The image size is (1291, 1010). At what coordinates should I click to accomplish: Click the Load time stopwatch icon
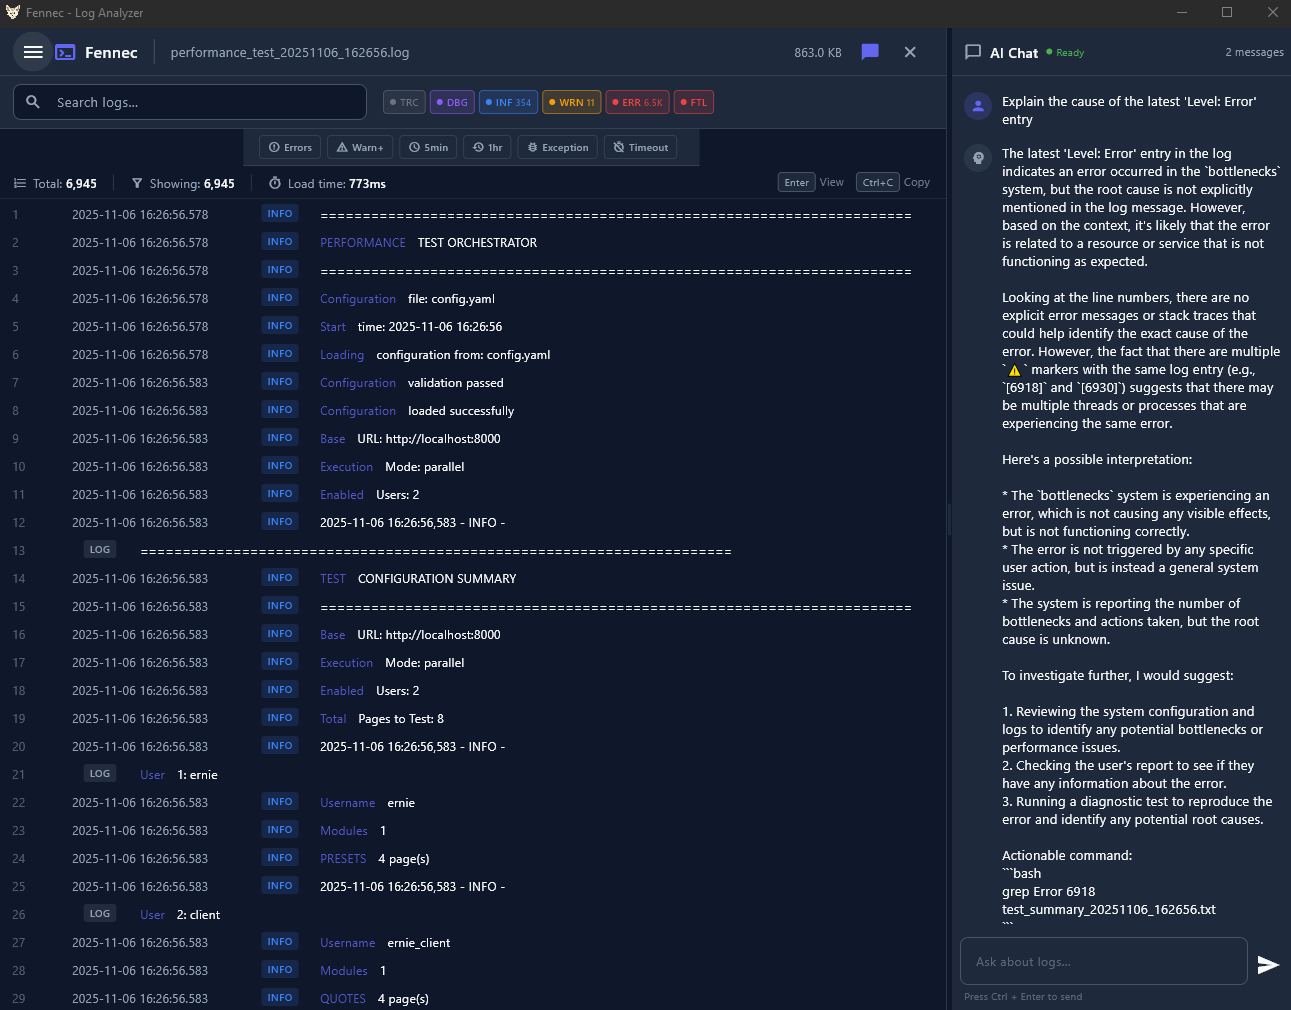[275, 183]
